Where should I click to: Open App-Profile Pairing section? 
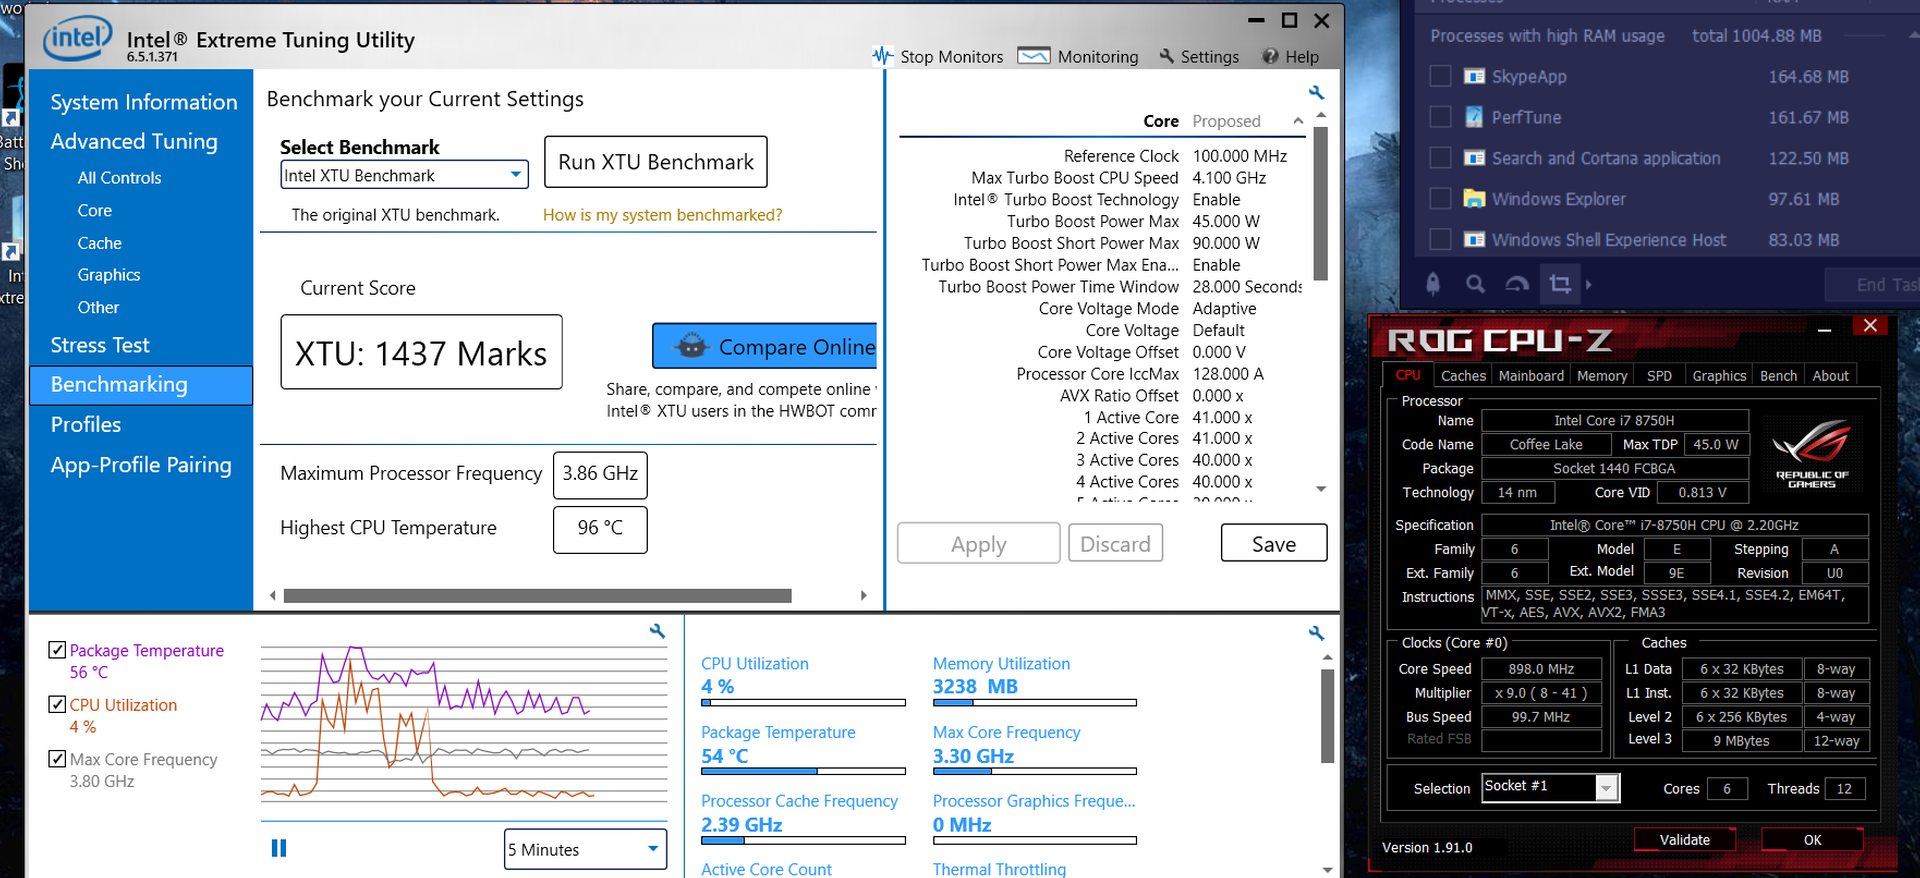point(141,465)
